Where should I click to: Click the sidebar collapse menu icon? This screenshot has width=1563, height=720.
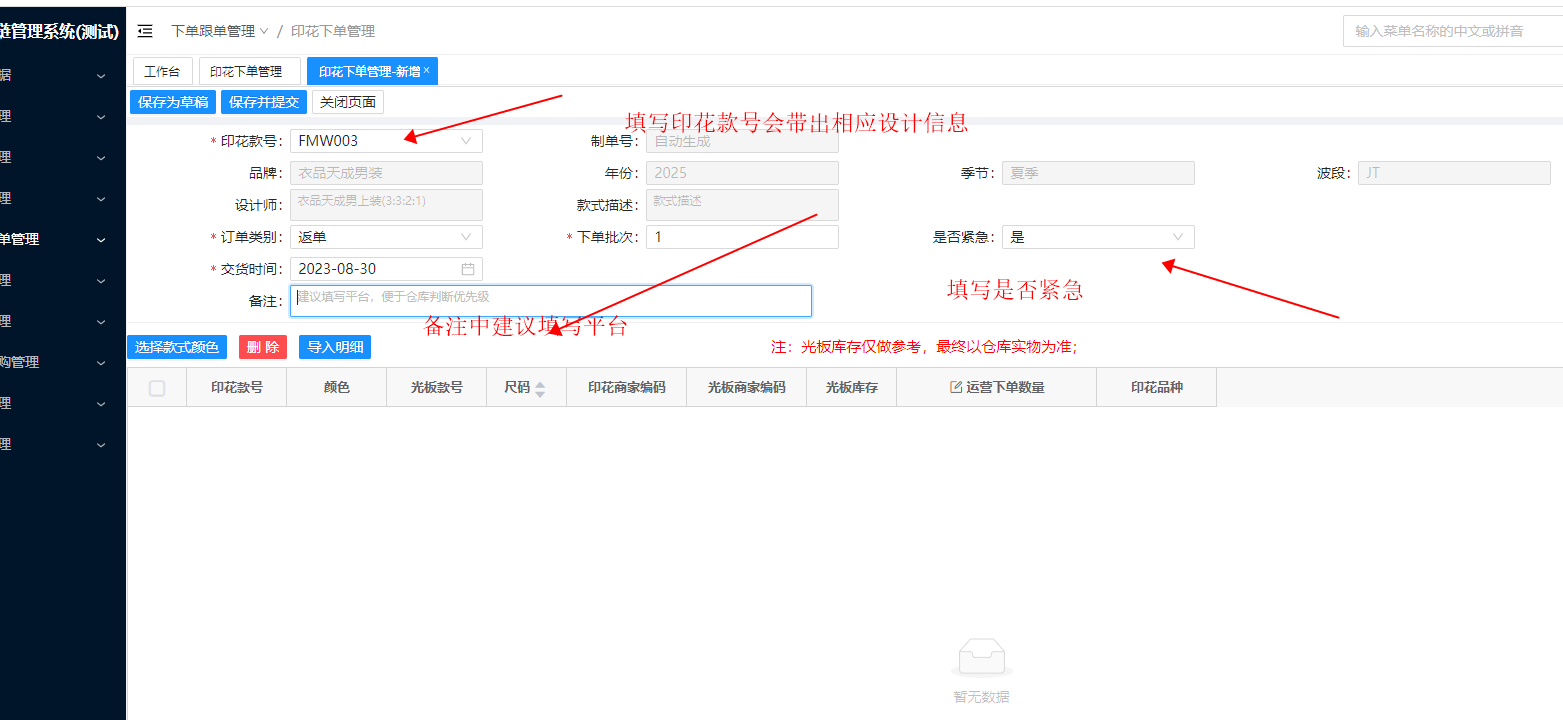[145, 31]
